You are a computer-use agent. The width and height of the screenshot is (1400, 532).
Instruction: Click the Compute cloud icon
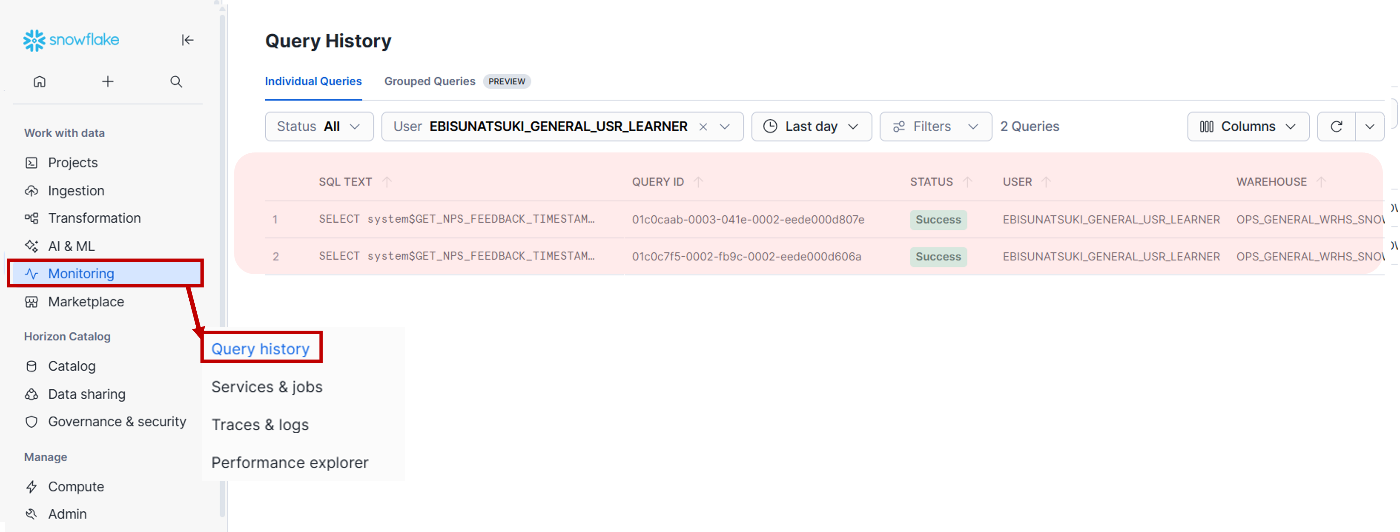point(31,487)
